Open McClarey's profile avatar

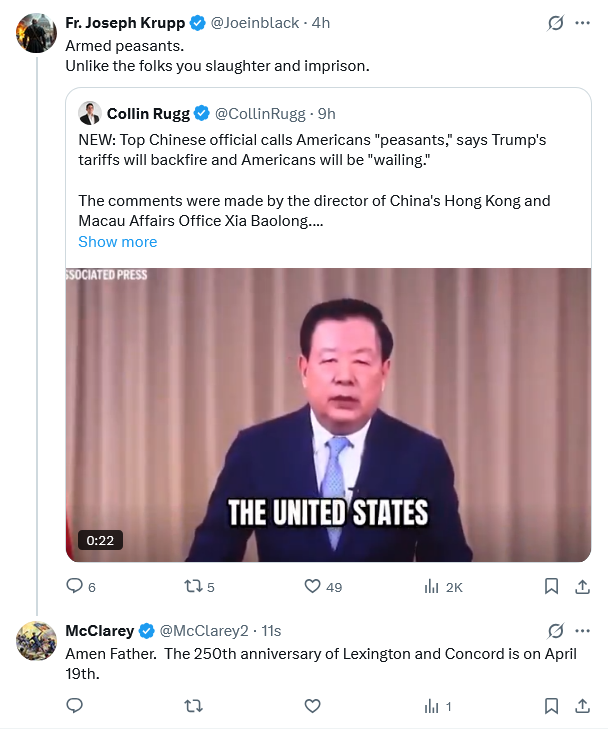36,640
